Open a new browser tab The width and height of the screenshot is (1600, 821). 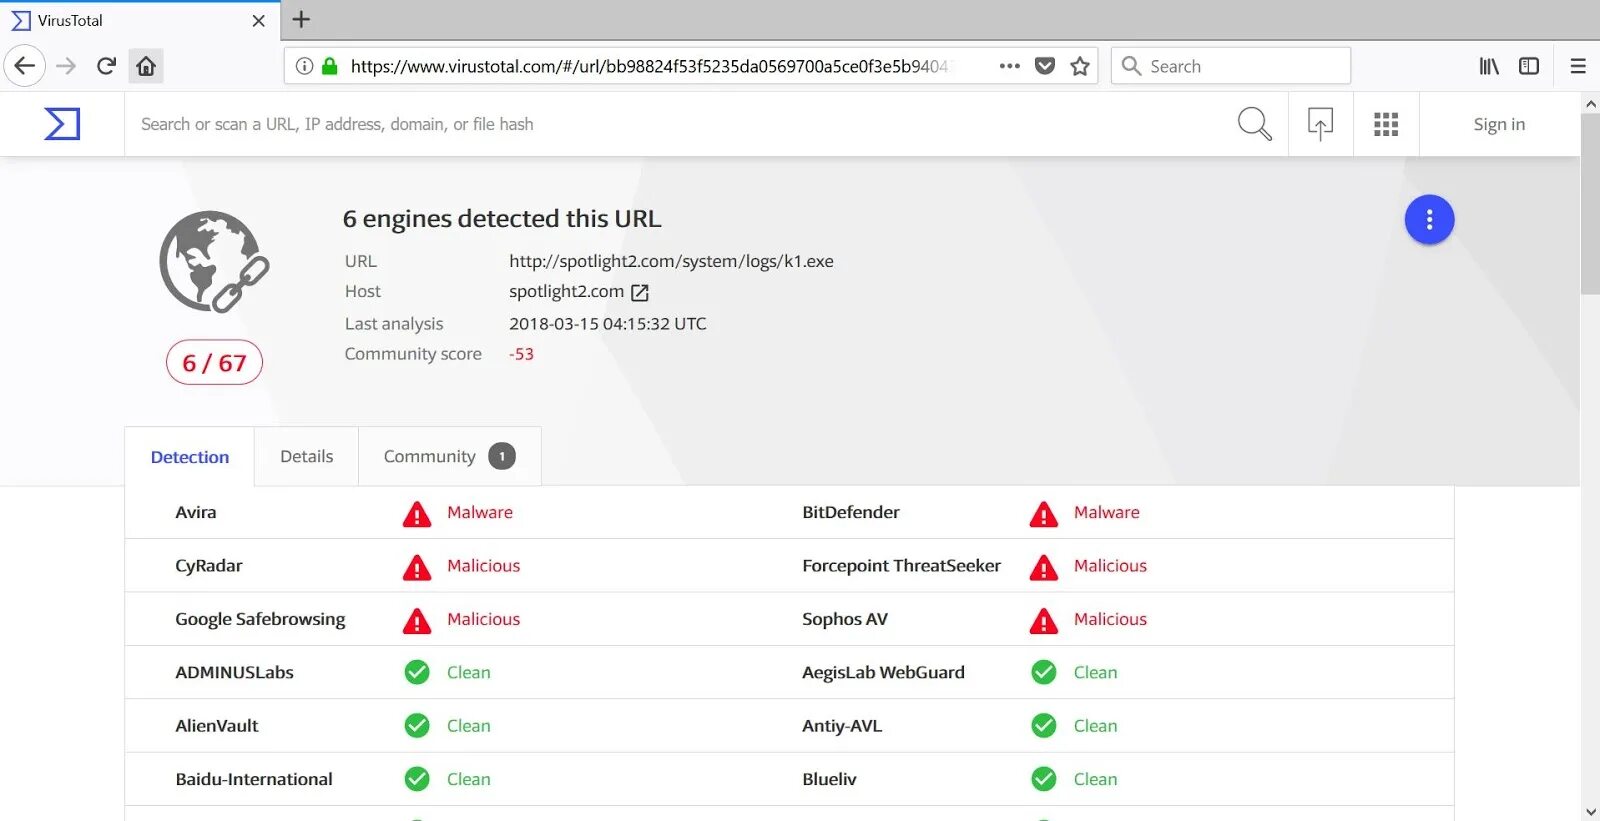301,19
